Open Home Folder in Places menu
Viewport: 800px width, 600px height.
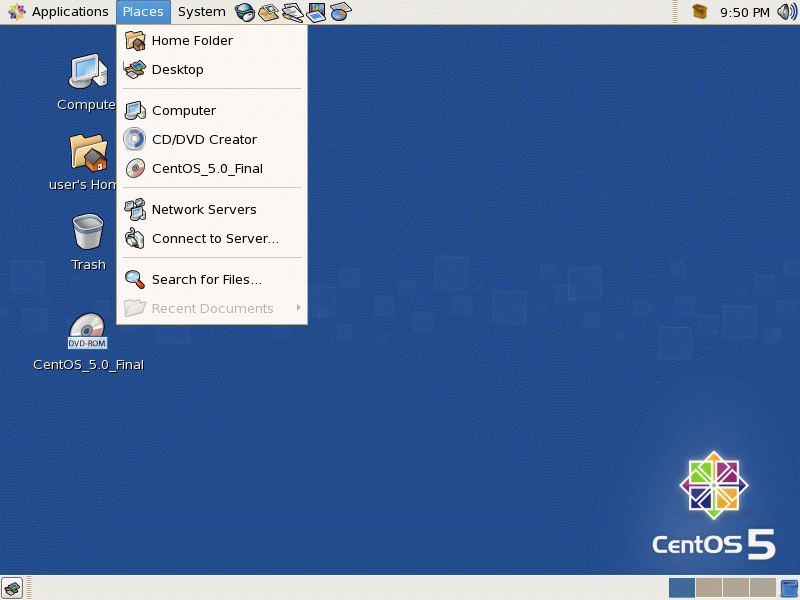point(212,40)
